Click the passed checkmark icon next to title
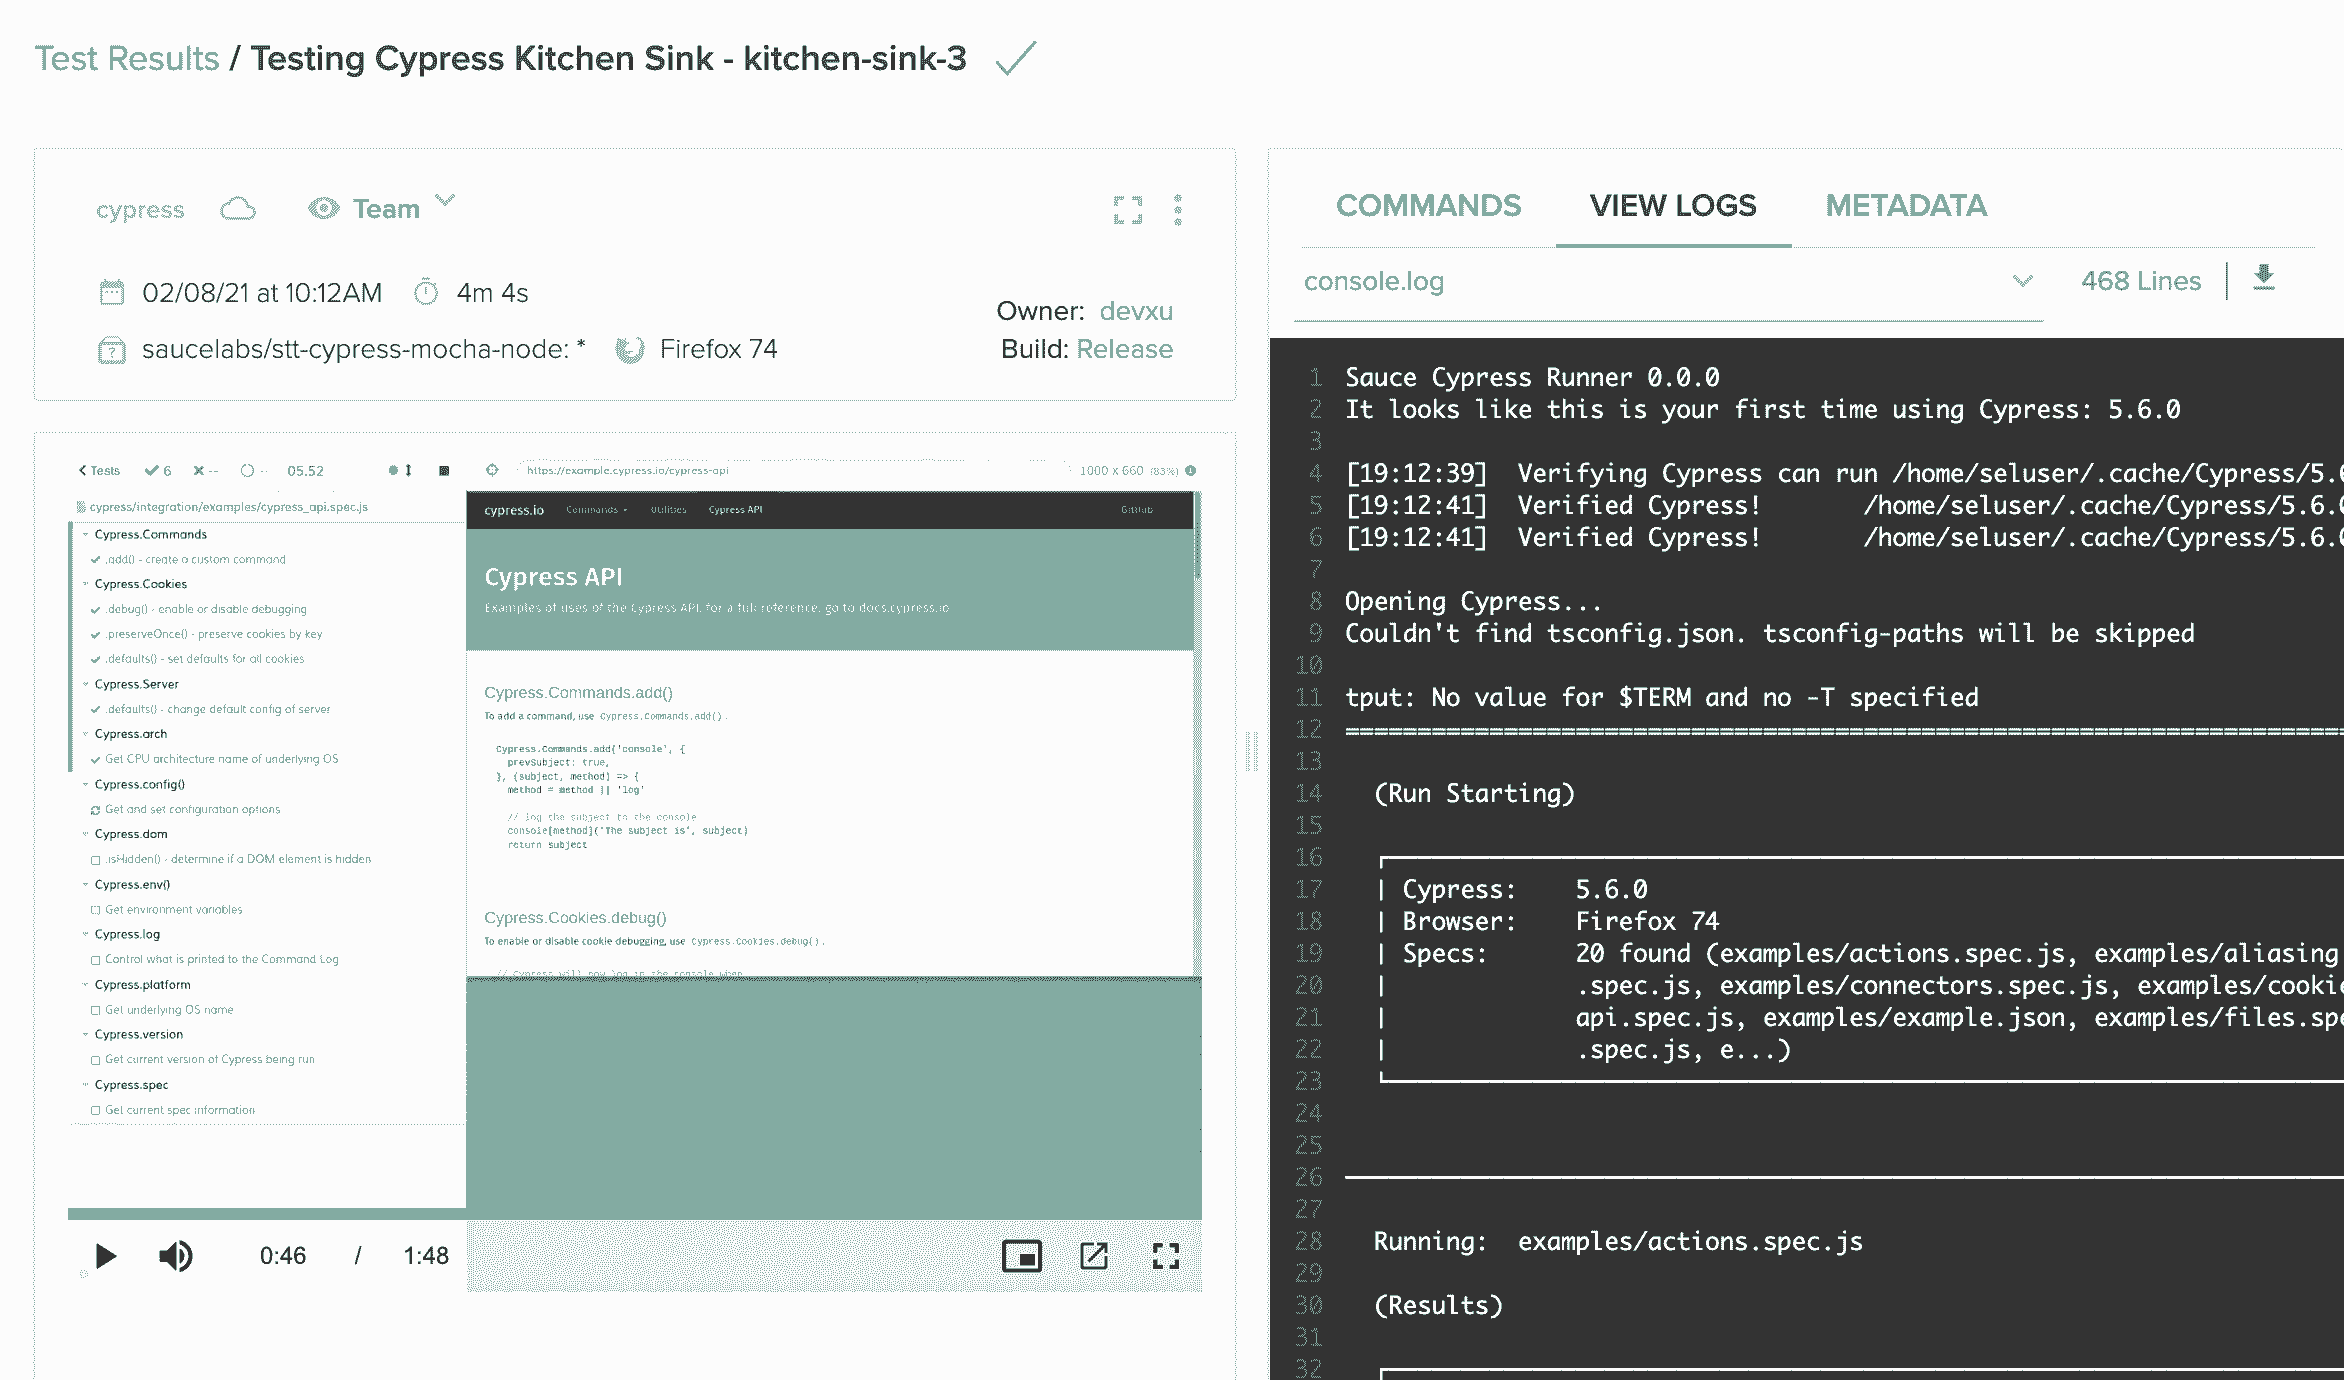The width and height of the screenshot is (2344, 1380). tap(1016, 58)
